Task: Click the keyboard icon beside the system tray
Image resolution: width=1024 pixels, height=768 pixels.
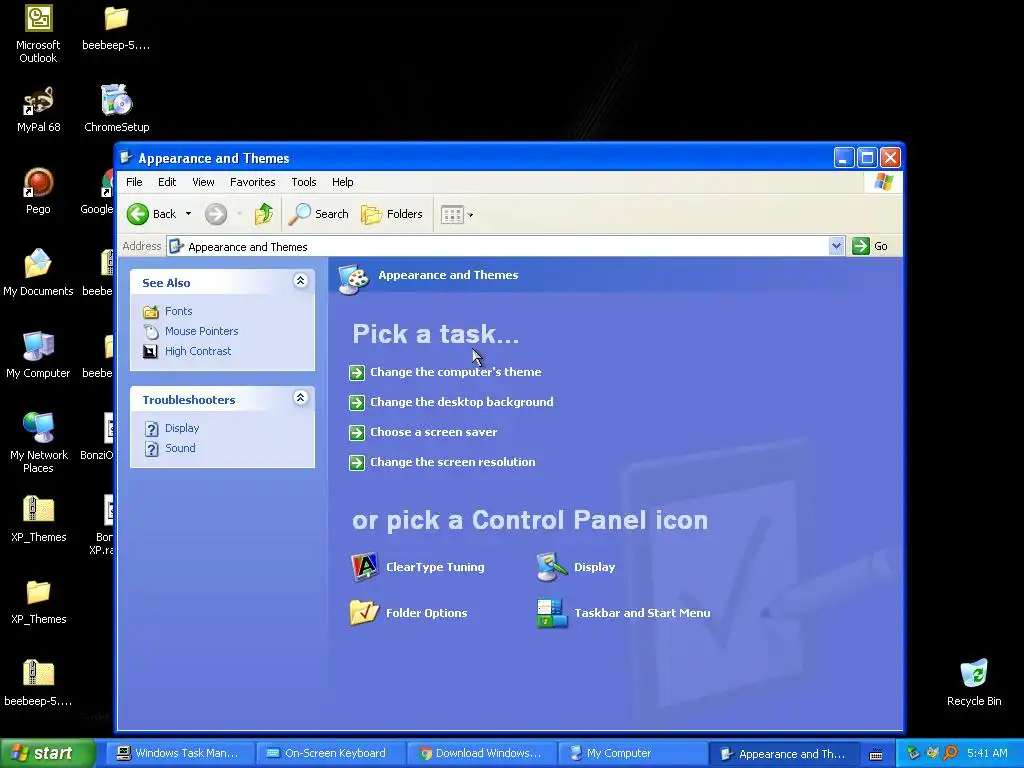Action: pyautogui.click(x=876, y=754)
